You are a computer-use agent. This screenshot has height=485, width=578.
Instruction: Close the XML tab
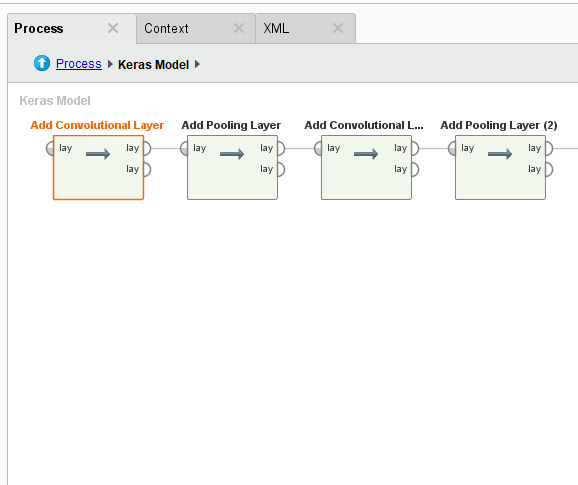[338, 28]
